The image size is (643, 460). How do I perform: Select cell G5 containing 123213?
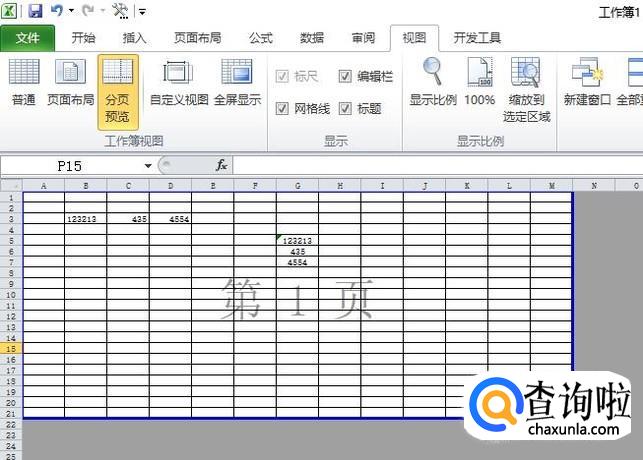click(x=298, y=241)
